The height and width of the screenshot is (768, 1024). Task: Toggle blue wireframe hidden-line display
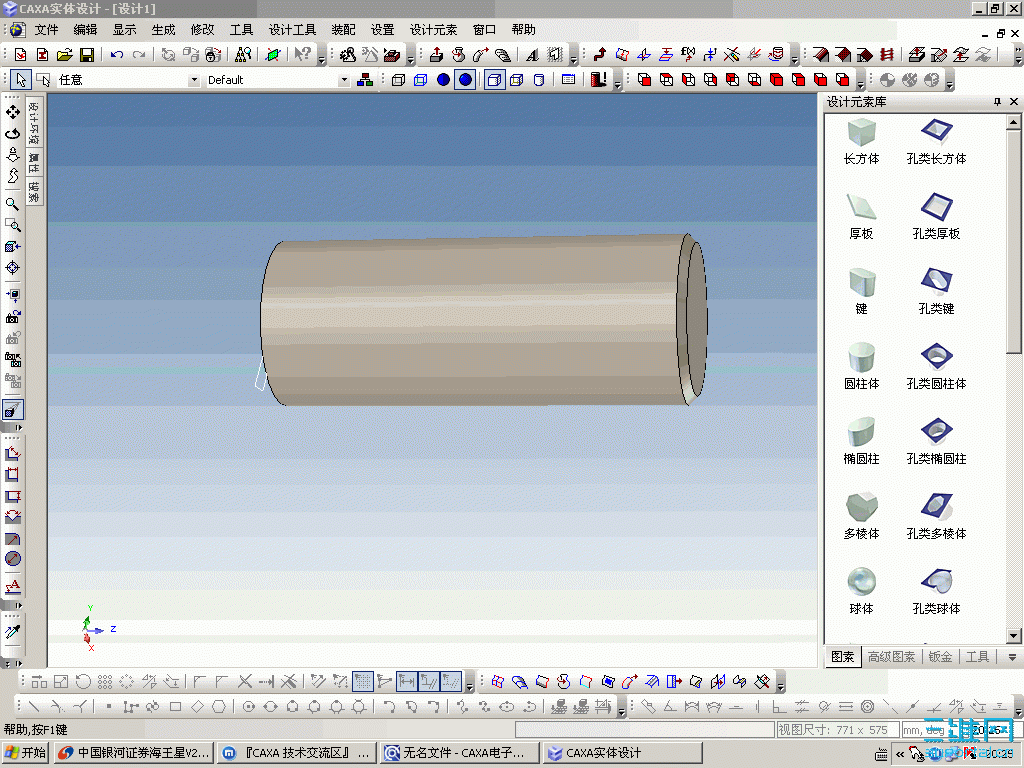click(x=421, y=80)
